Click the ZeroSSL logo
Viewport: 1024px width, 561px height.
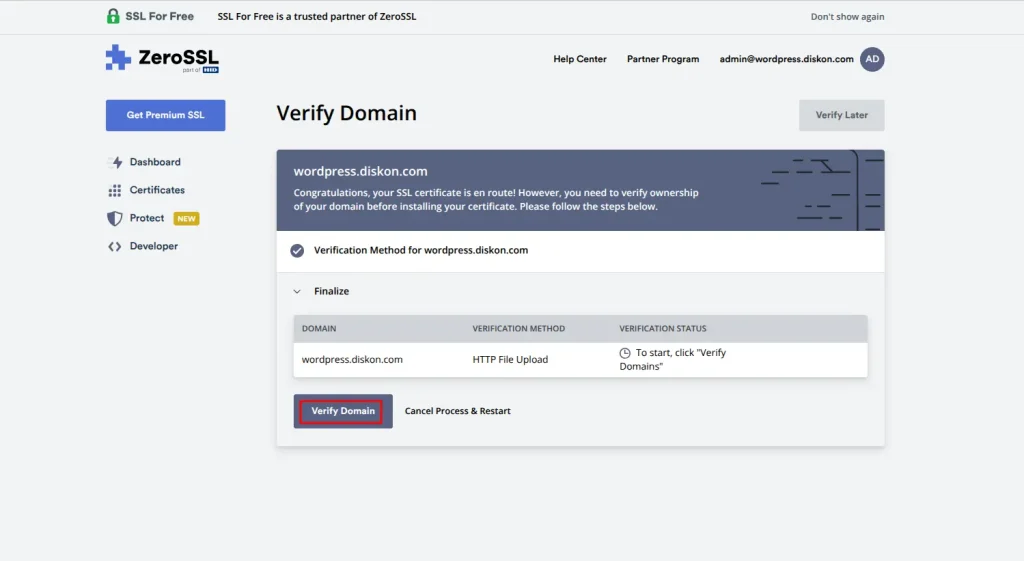point(162,59)
